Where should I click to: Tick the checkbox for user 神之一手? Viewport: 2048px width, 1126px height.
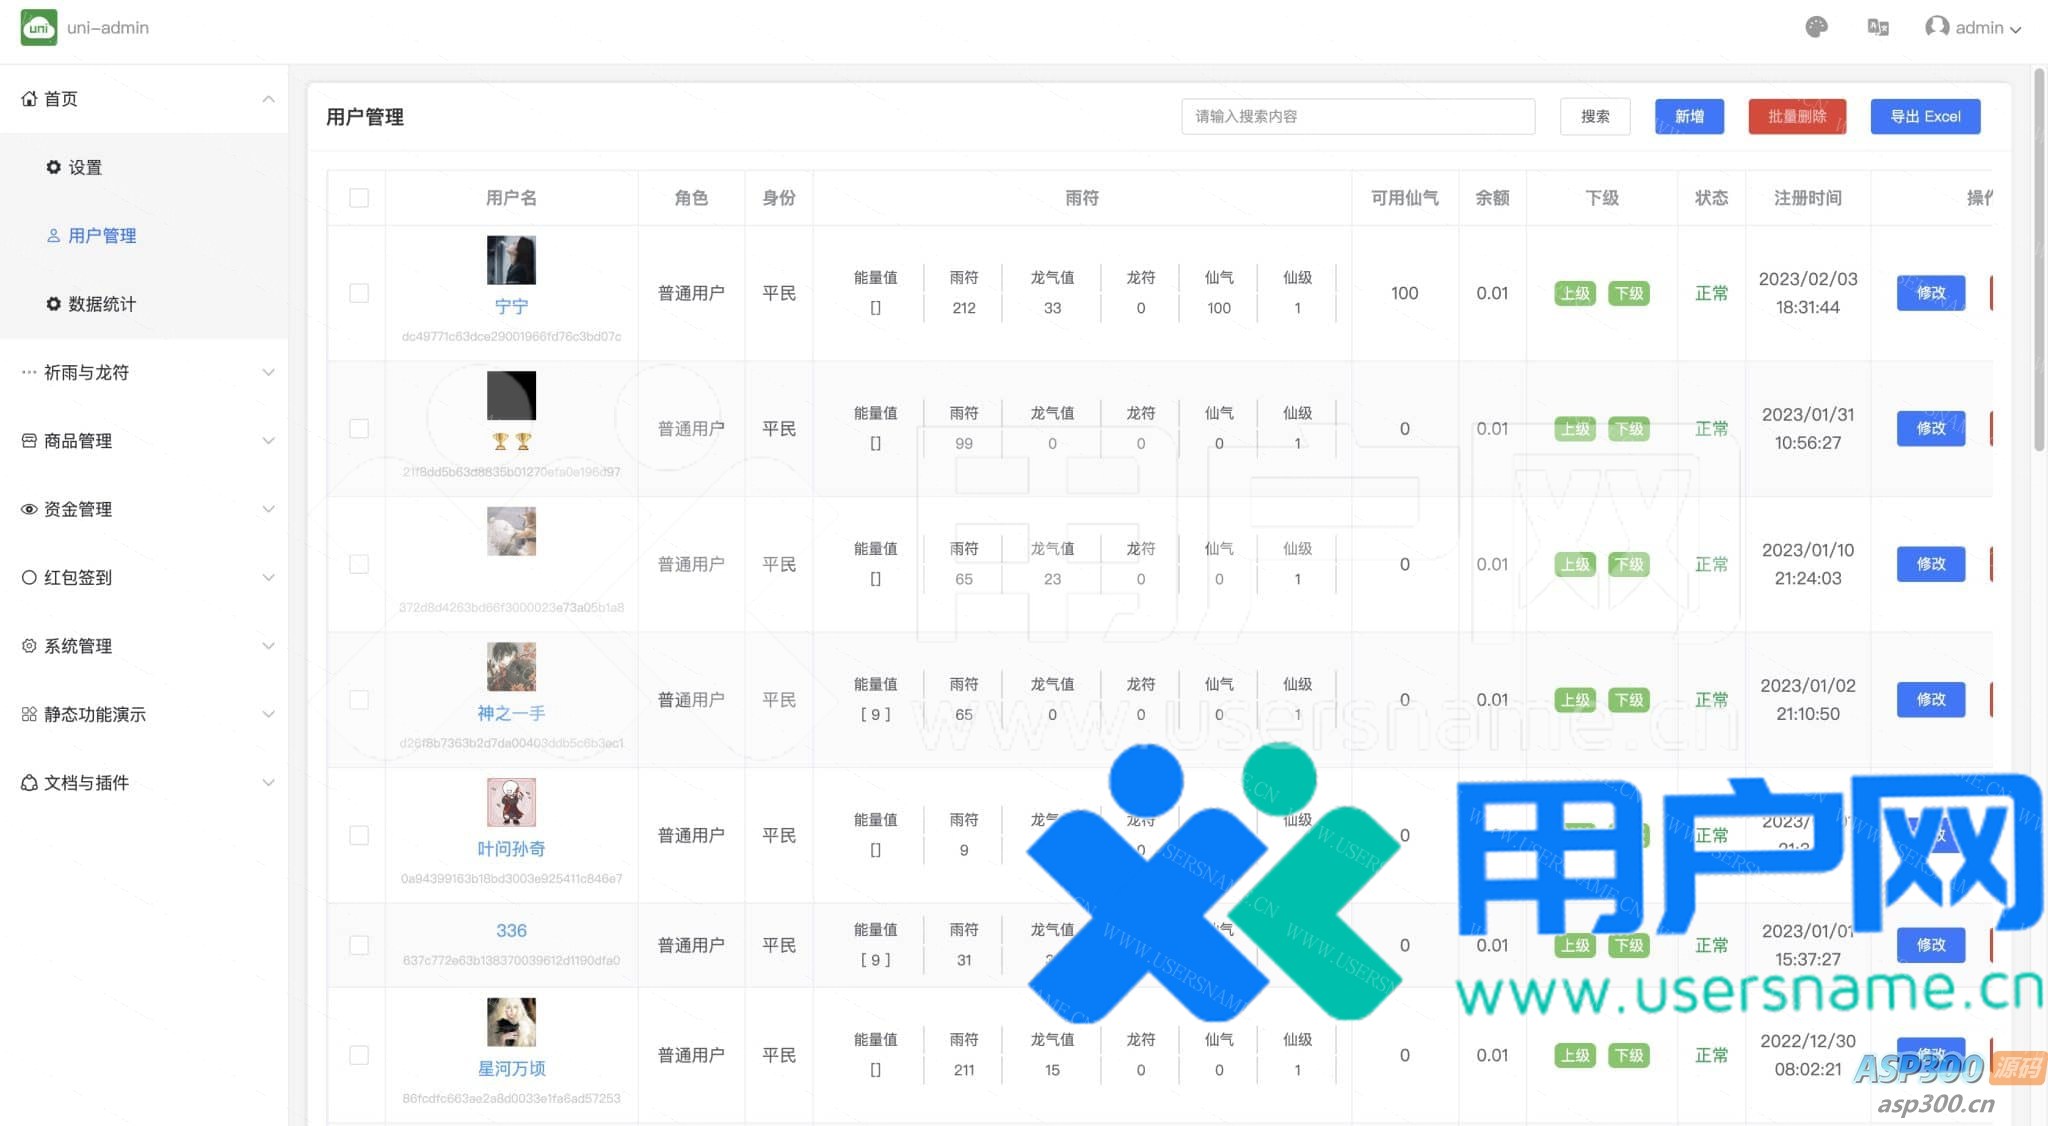[x=359, y=700]
